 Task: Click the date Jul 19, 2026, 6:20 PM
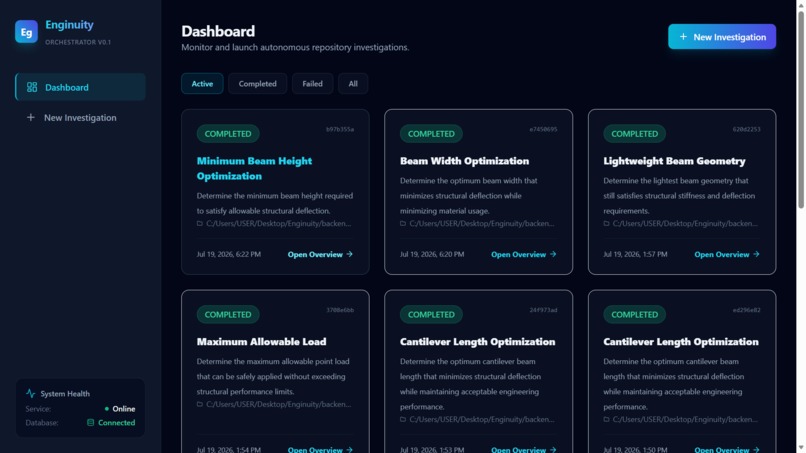click(432, 254)
